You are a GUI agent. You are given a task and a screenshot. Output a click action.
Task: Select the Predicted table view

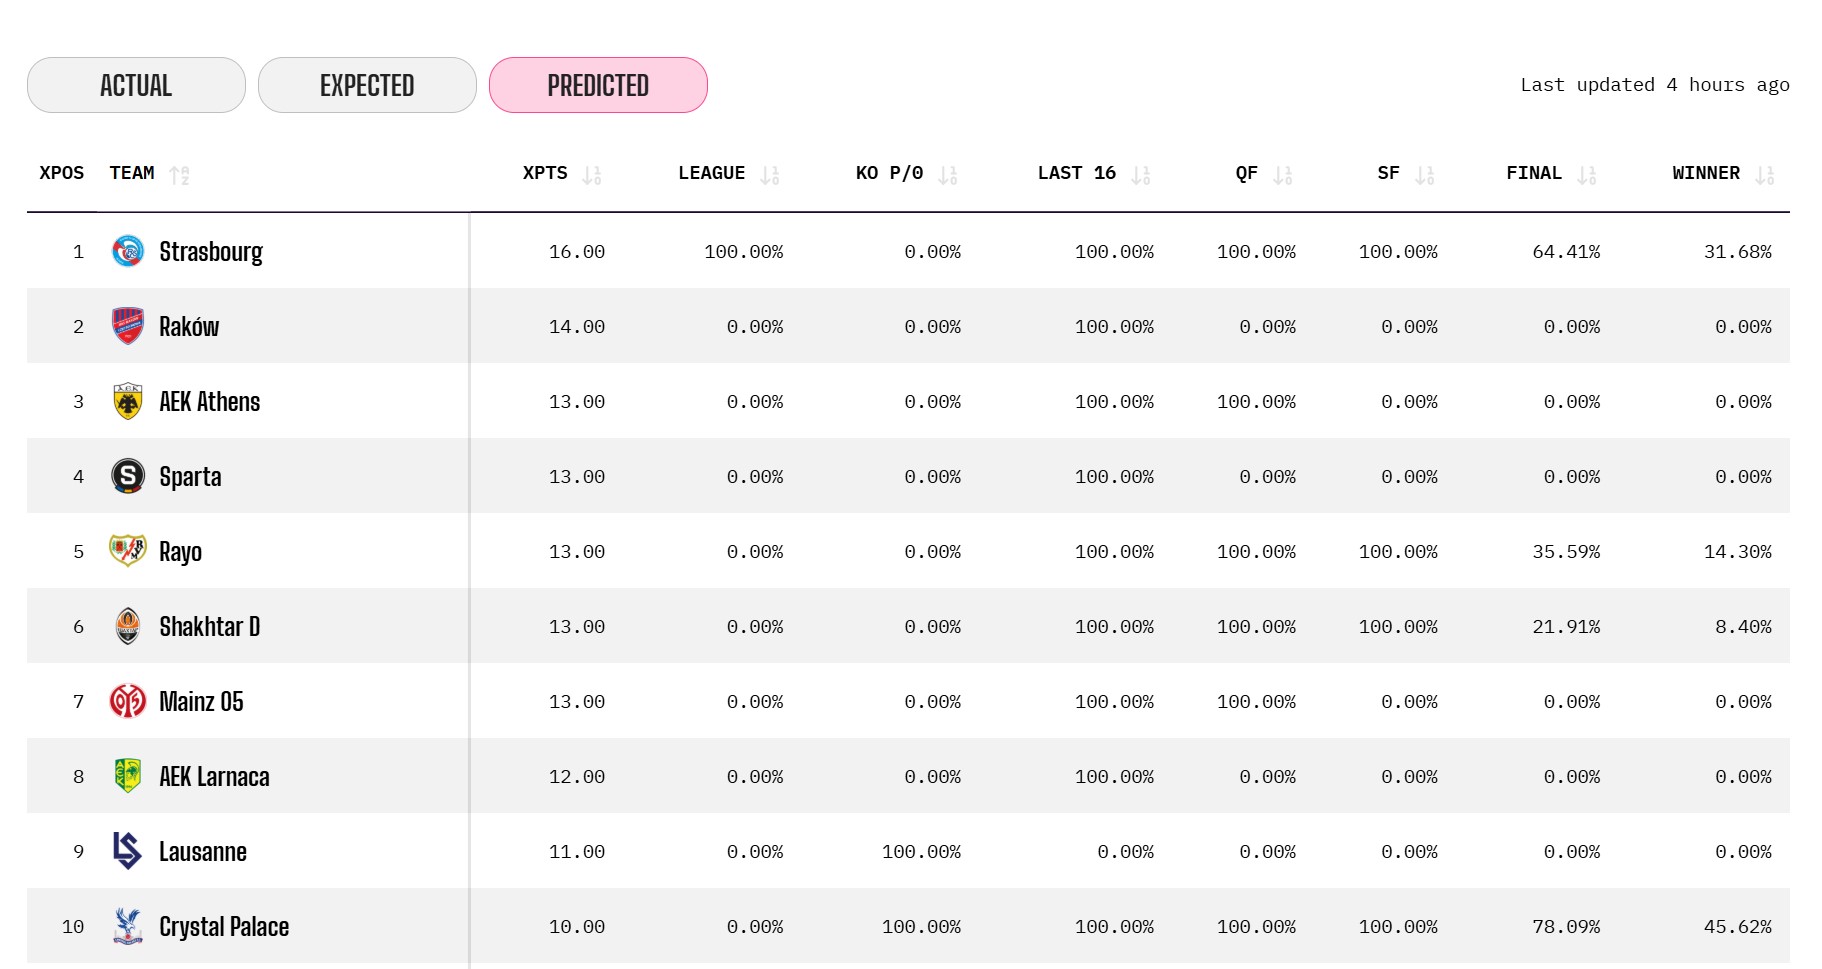tap(598, 85)
